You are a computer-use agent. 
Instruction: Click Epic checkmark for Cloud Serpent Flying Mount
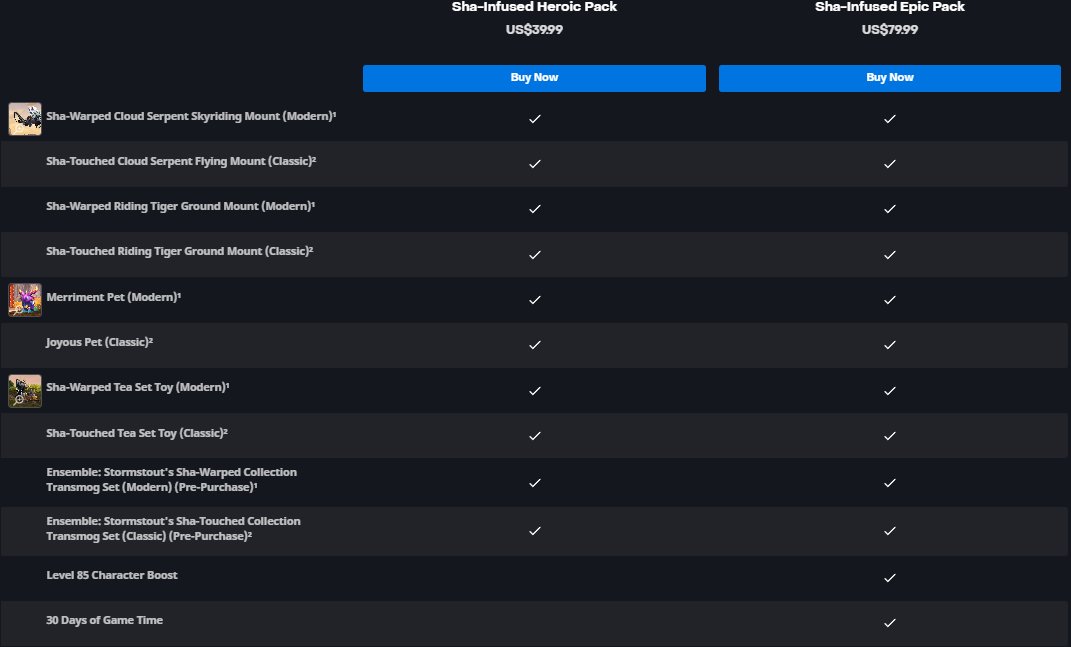click(889, 164)
